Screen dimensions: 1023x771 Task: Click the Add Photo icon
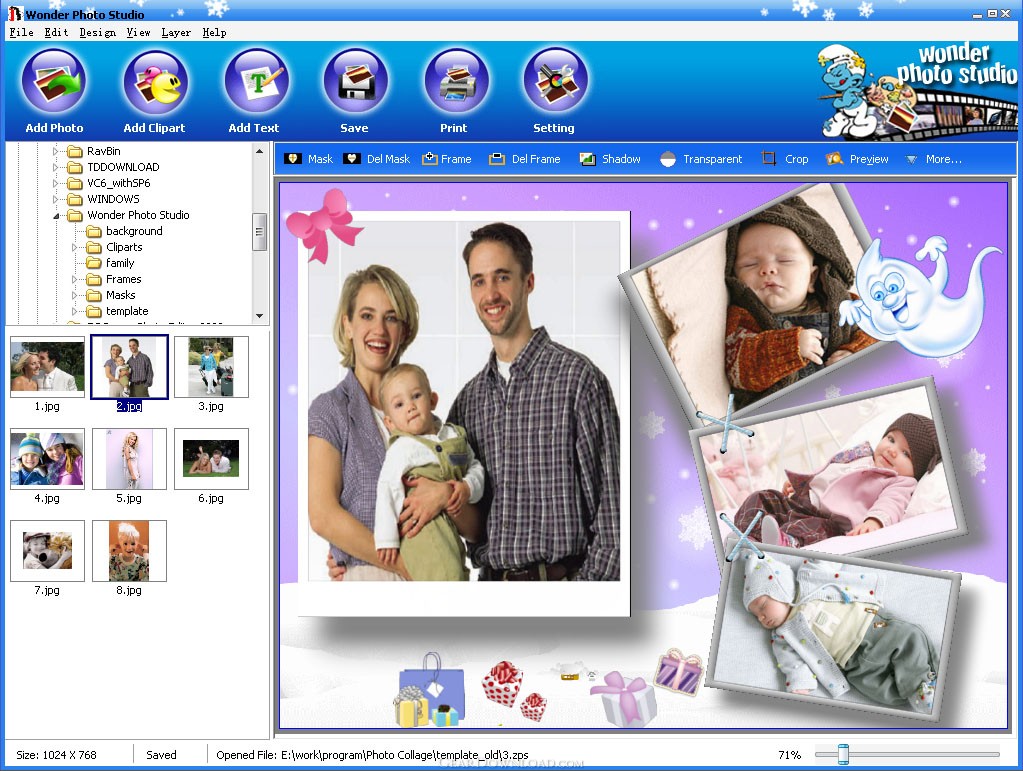(x=54, y=82)
